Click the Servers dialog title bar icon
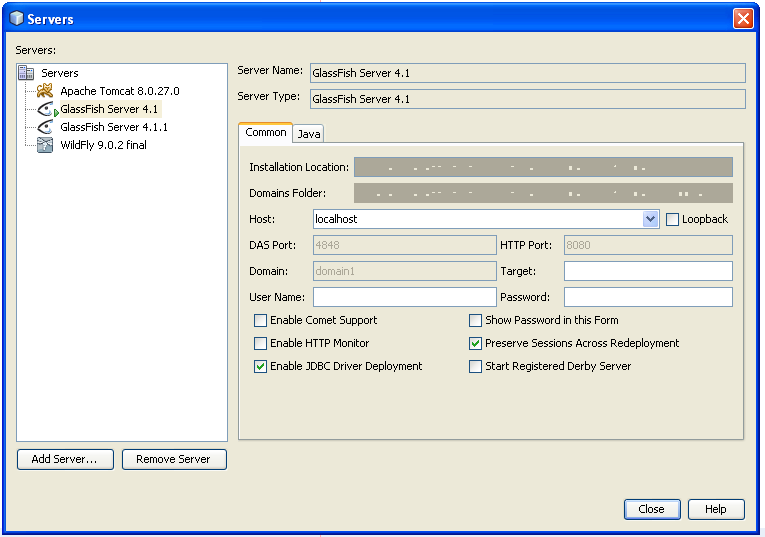The height and width of the screenshot is (537, 765). pos(17,19)
